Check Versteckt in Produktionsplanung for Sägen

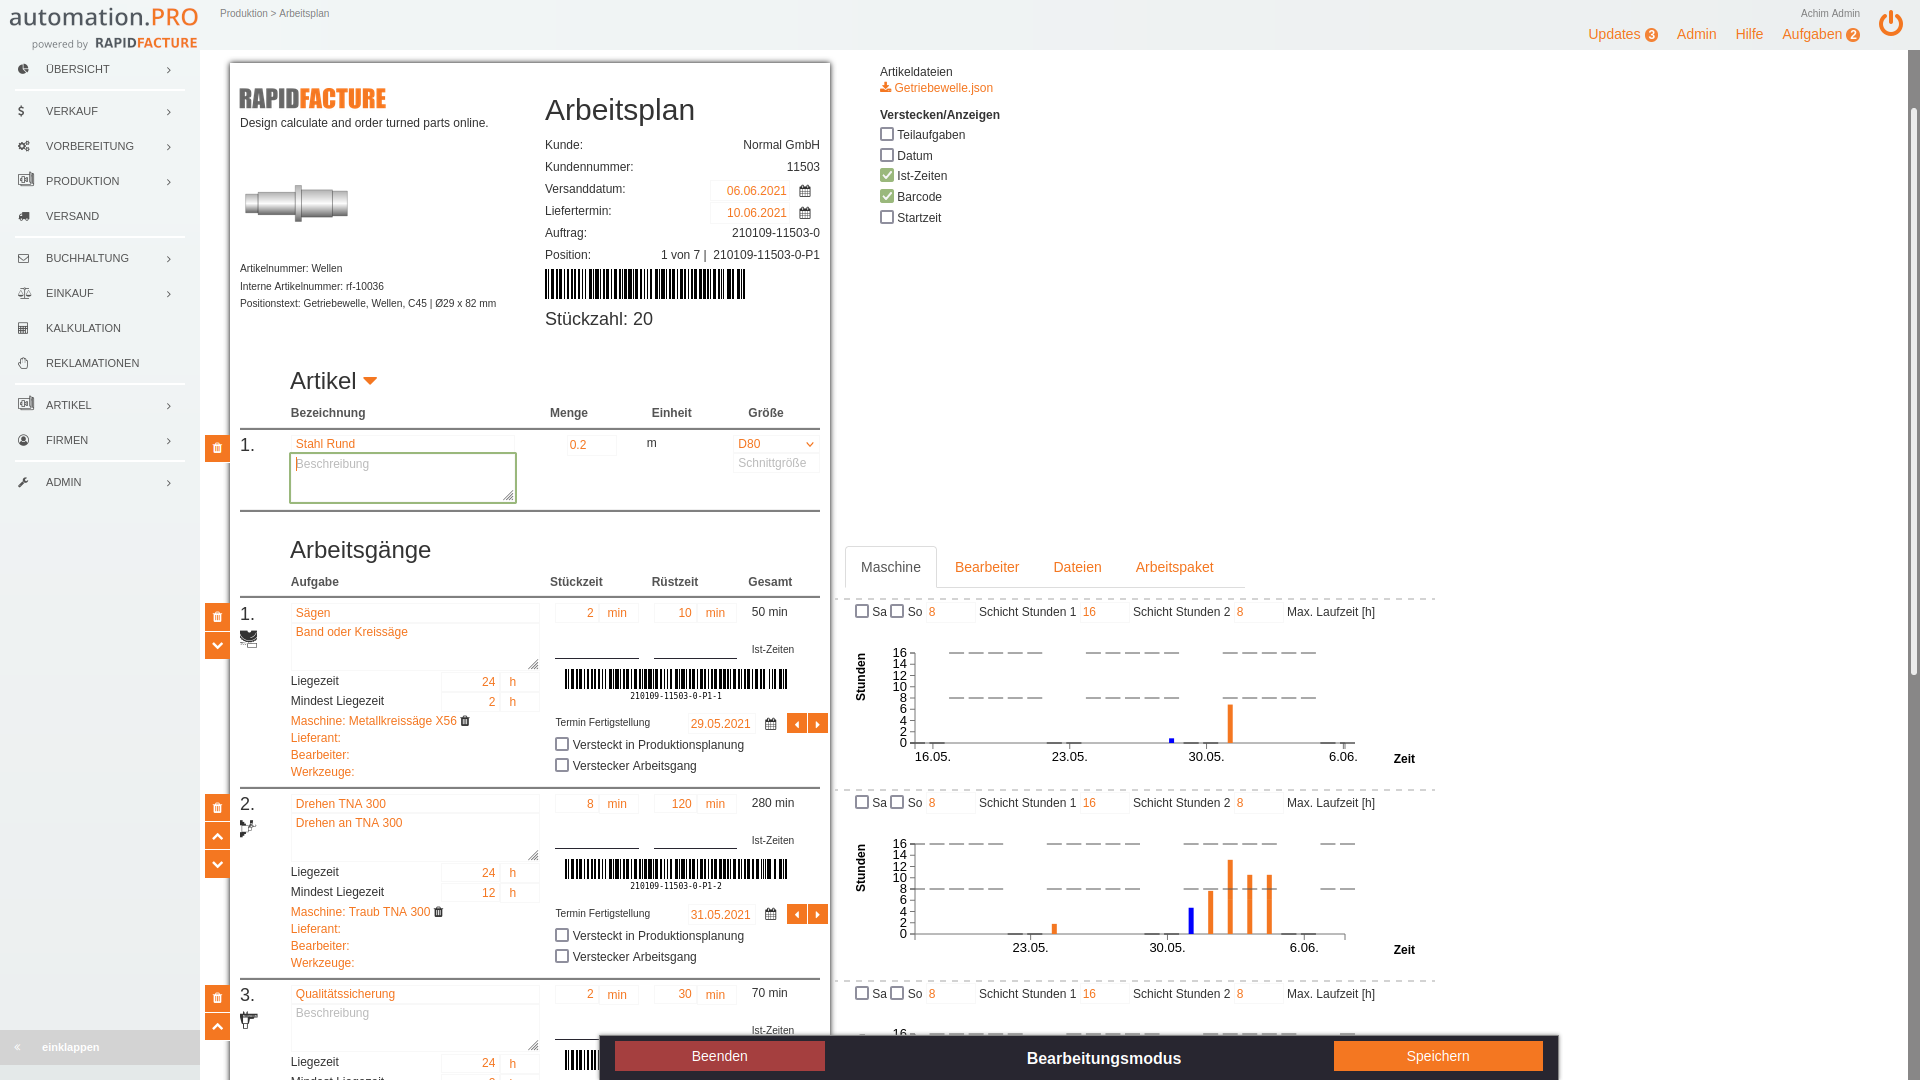click(562, 744)
